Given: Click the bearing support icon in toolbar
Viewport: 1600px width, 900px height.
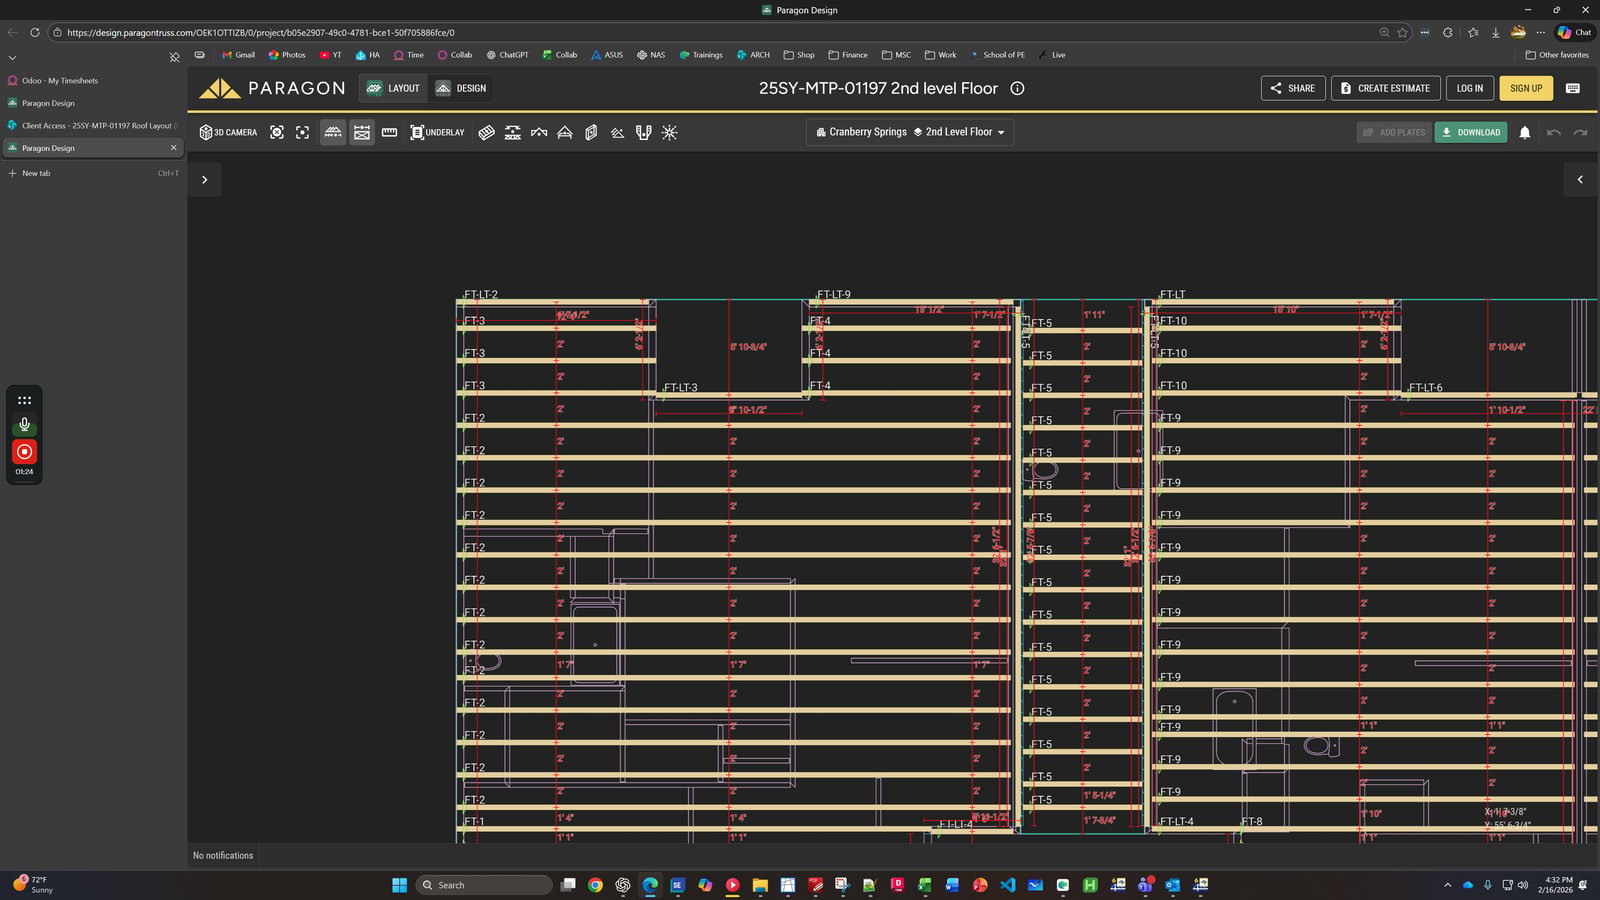Looking at the screenshot, I should 513,132.
